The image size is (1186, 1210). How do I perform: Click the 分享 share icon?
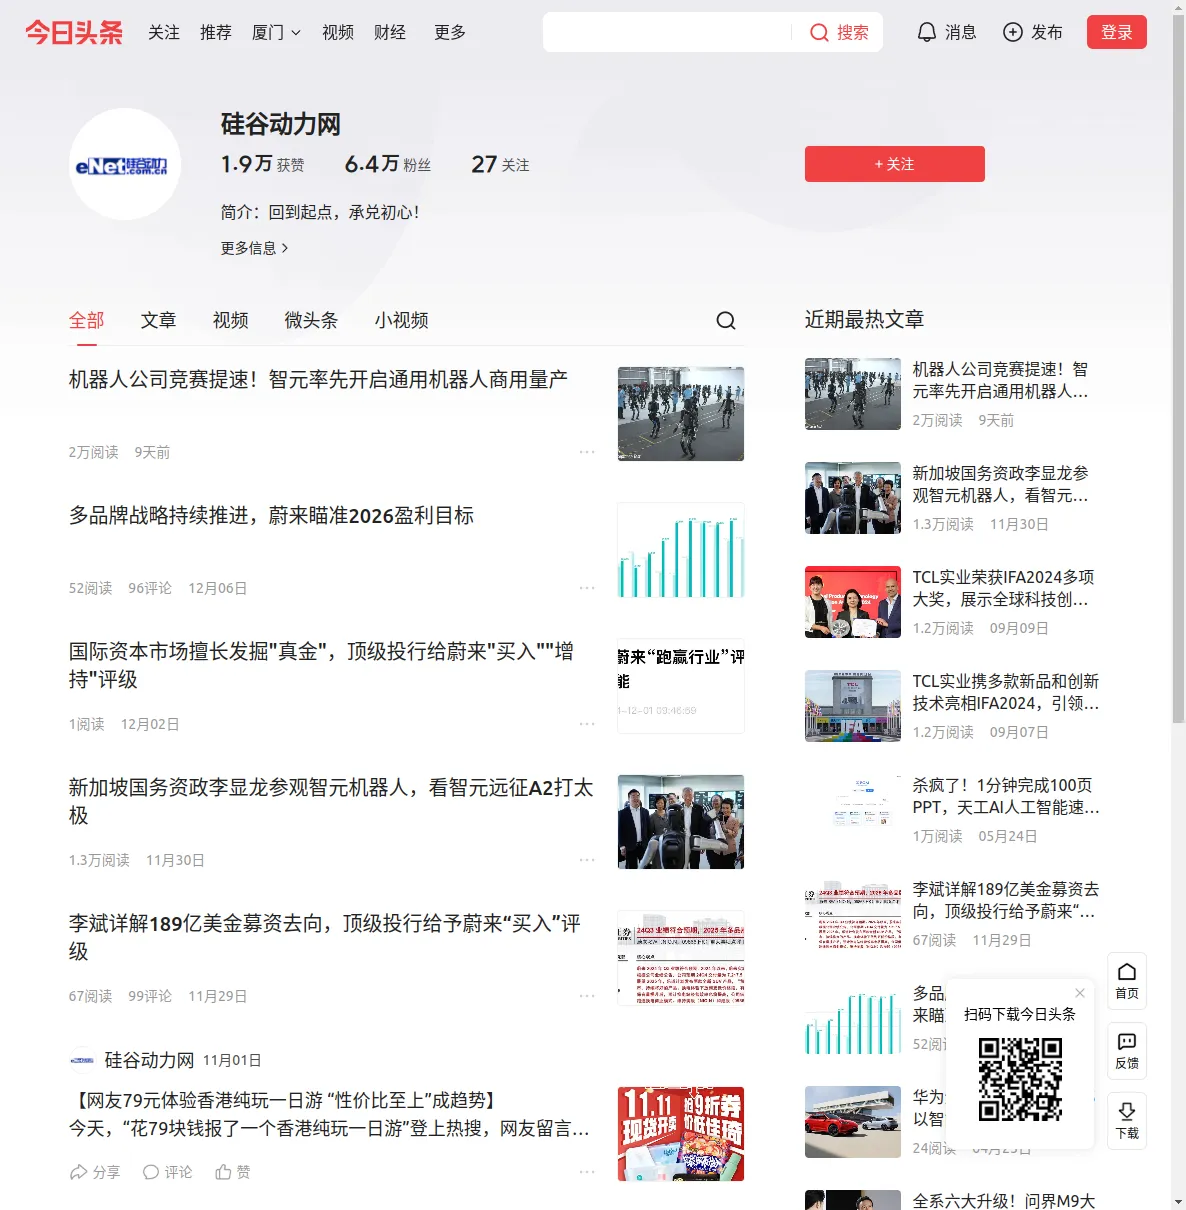point(78,1172)
